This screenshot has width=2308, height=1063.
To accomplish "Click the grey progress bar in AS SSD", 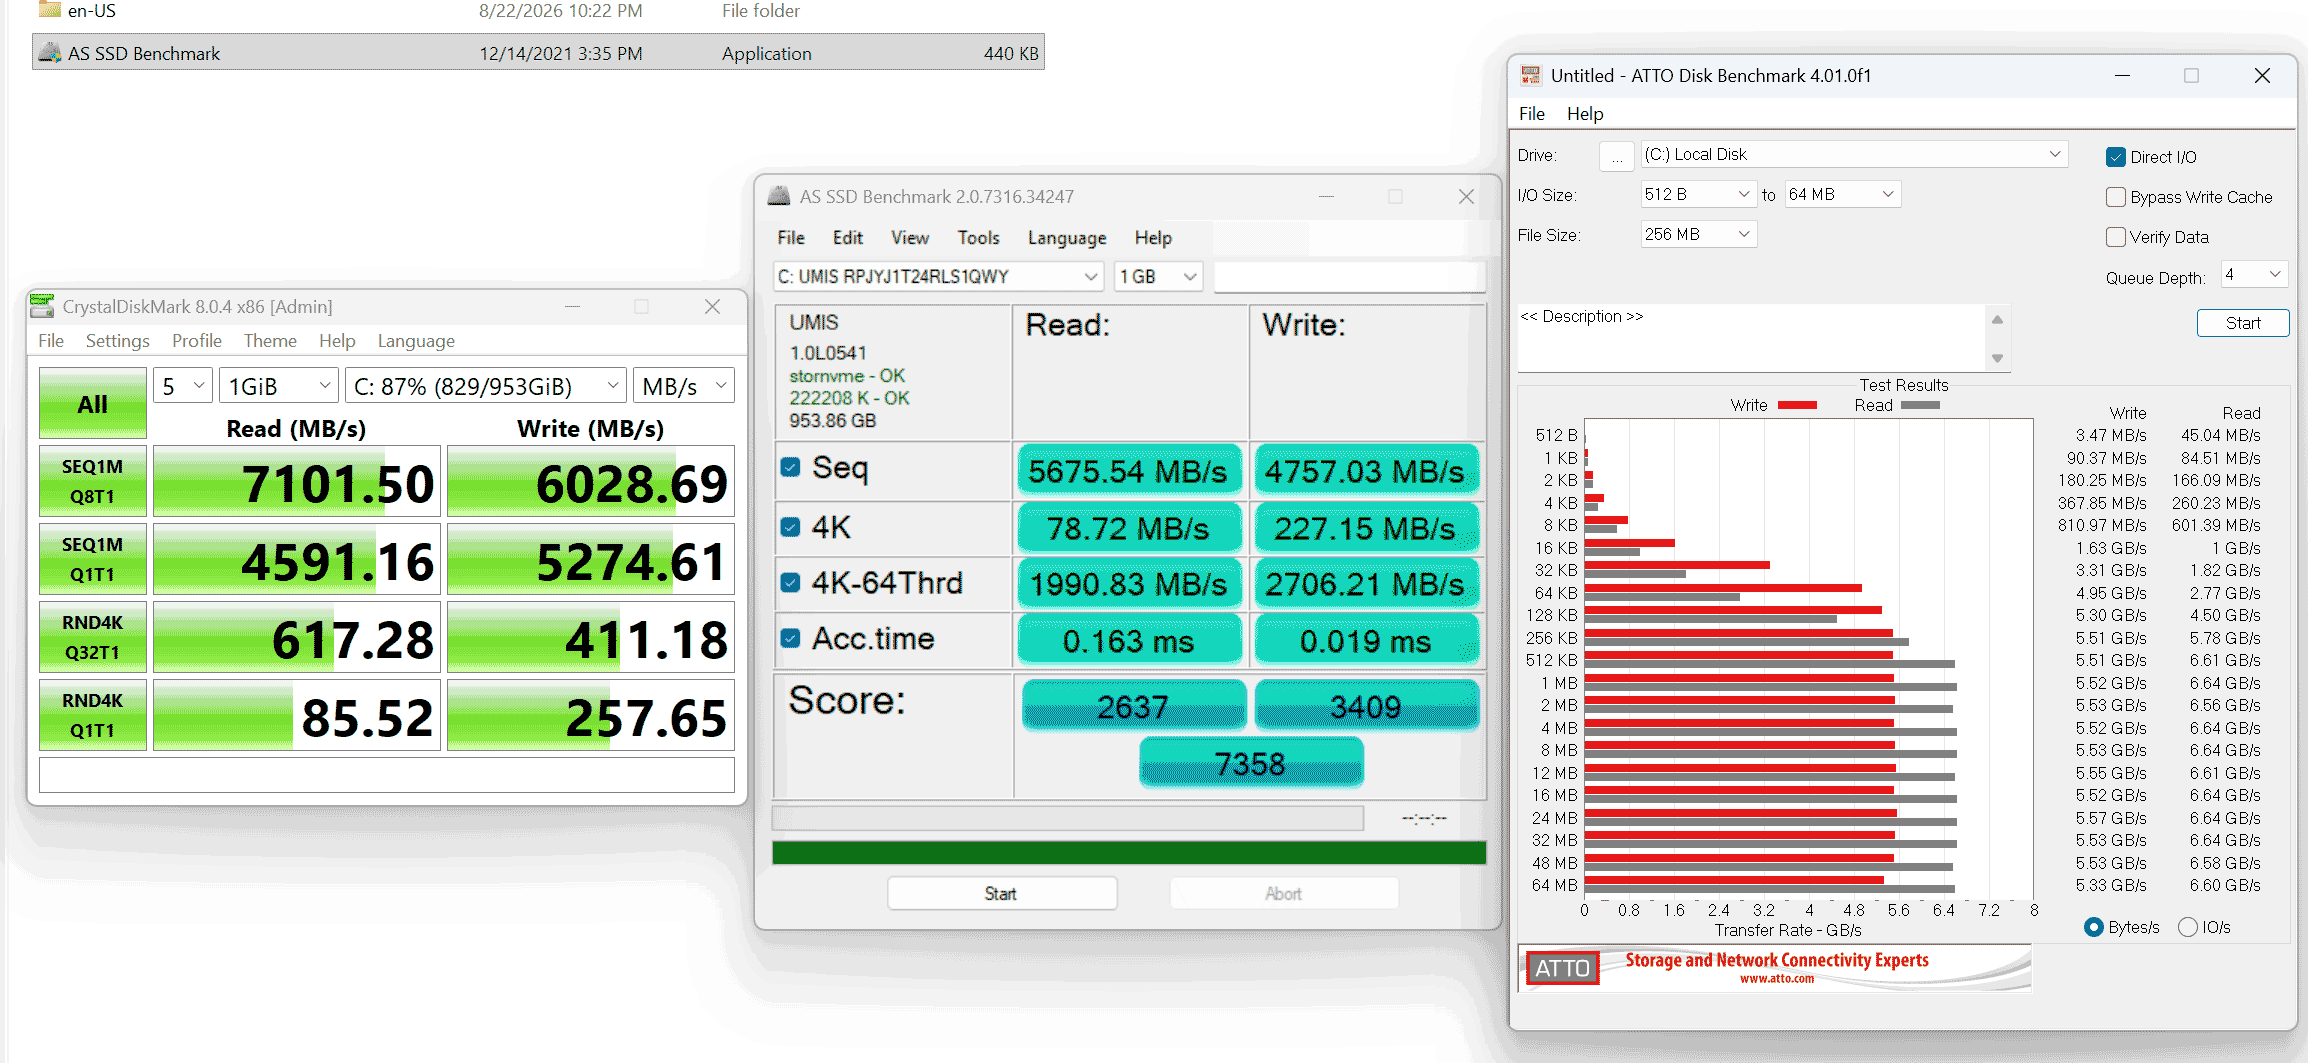I will [x=1068, y=819].
